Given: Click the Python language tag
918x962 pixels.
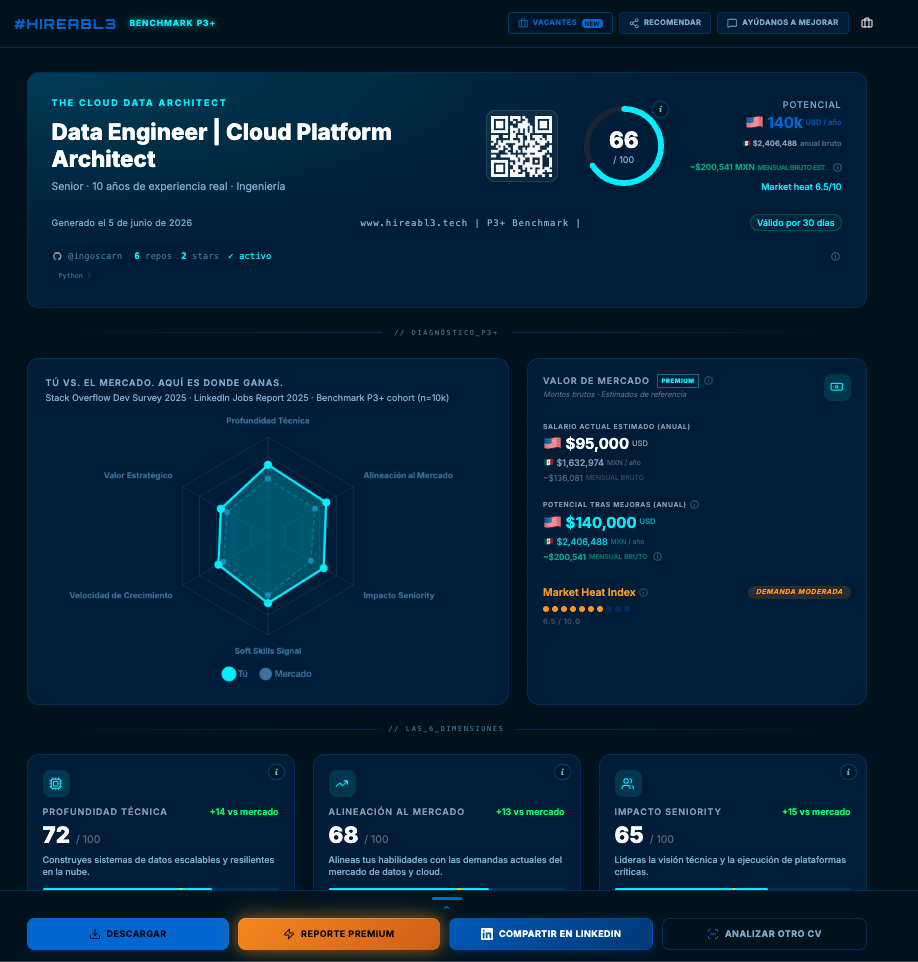Looking at the screenshot, I should (x=74, y=275).
